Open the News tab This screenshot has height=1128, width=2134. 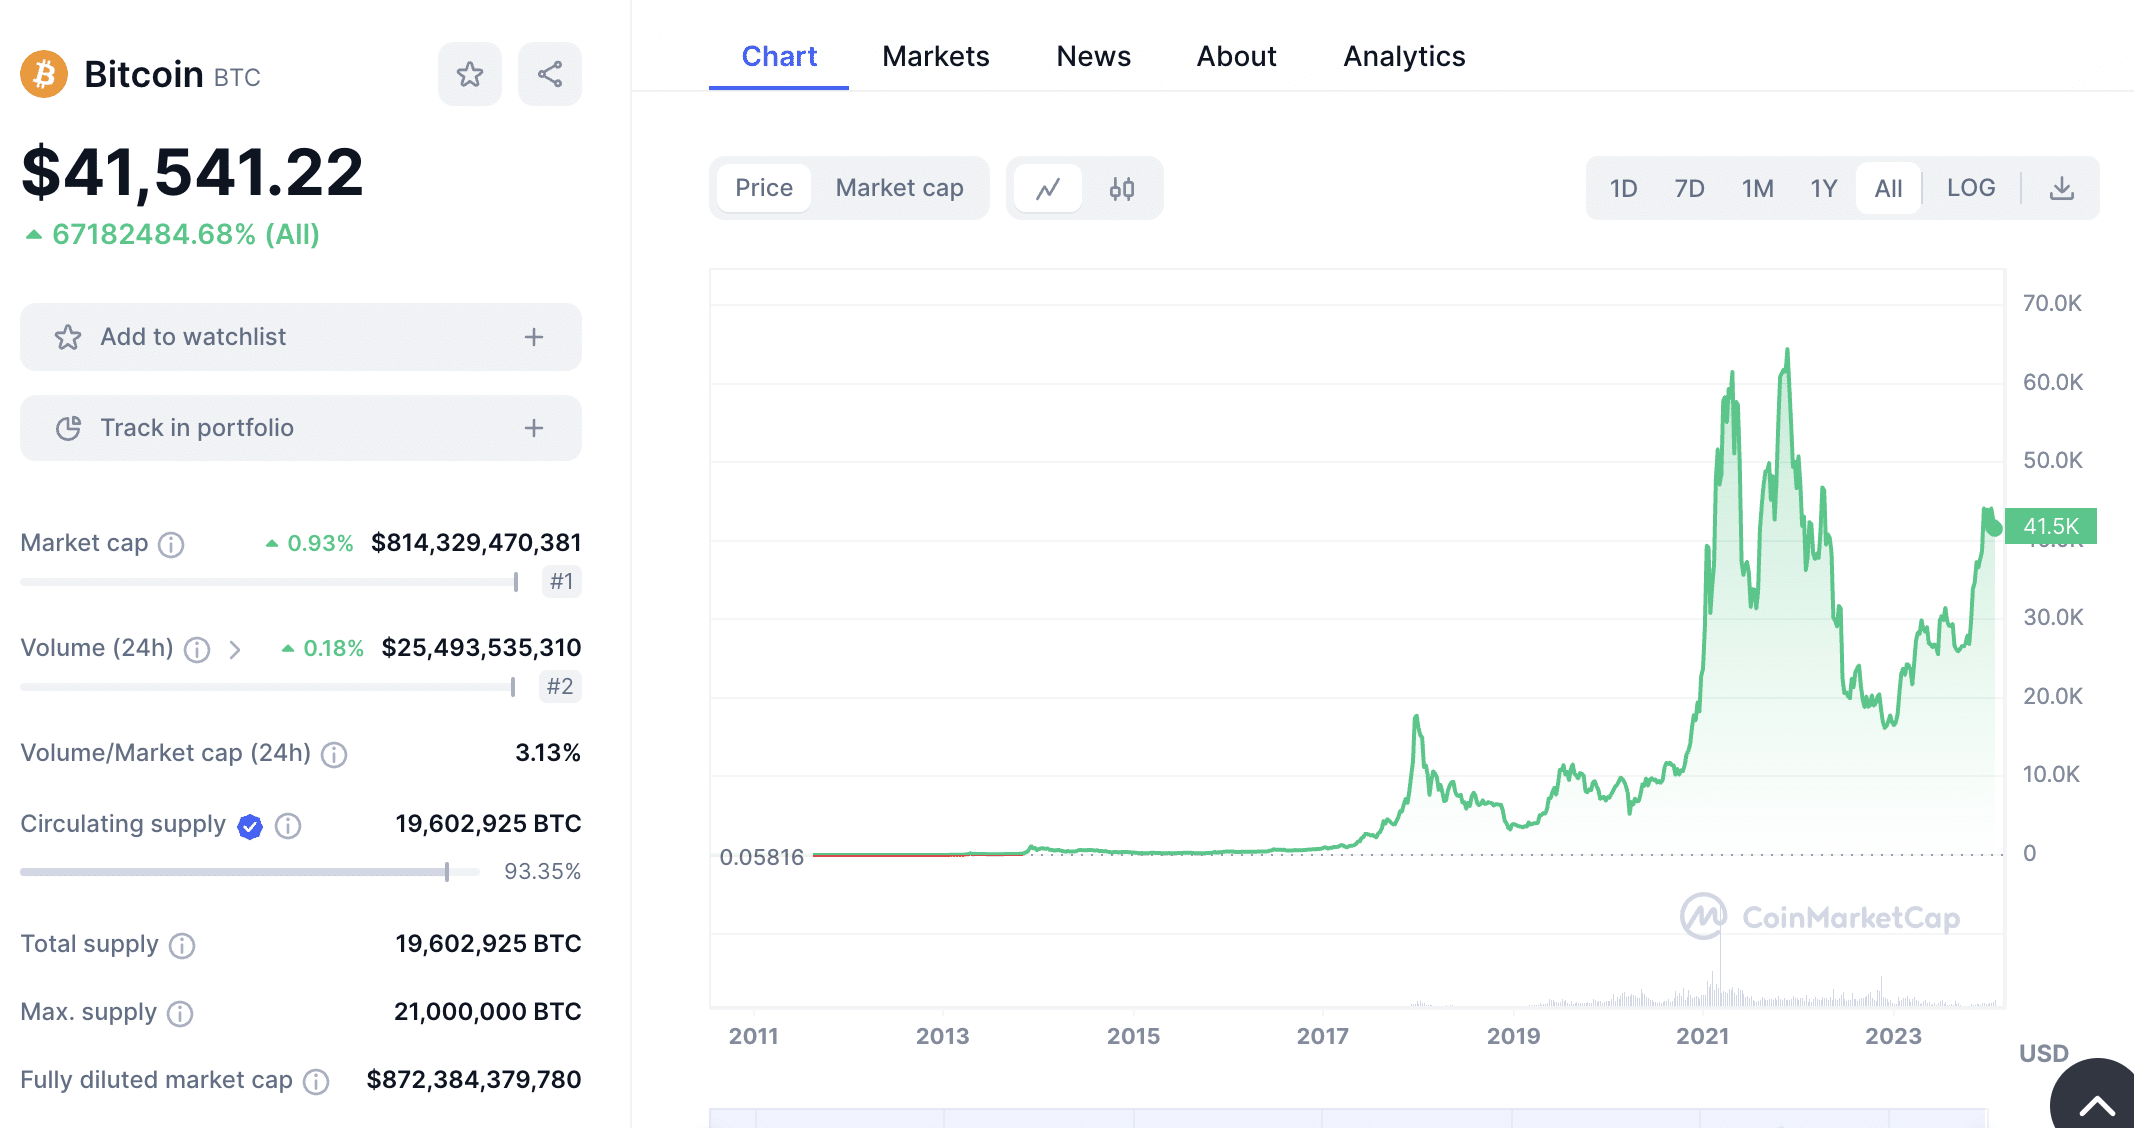(x=1093, y=56)
